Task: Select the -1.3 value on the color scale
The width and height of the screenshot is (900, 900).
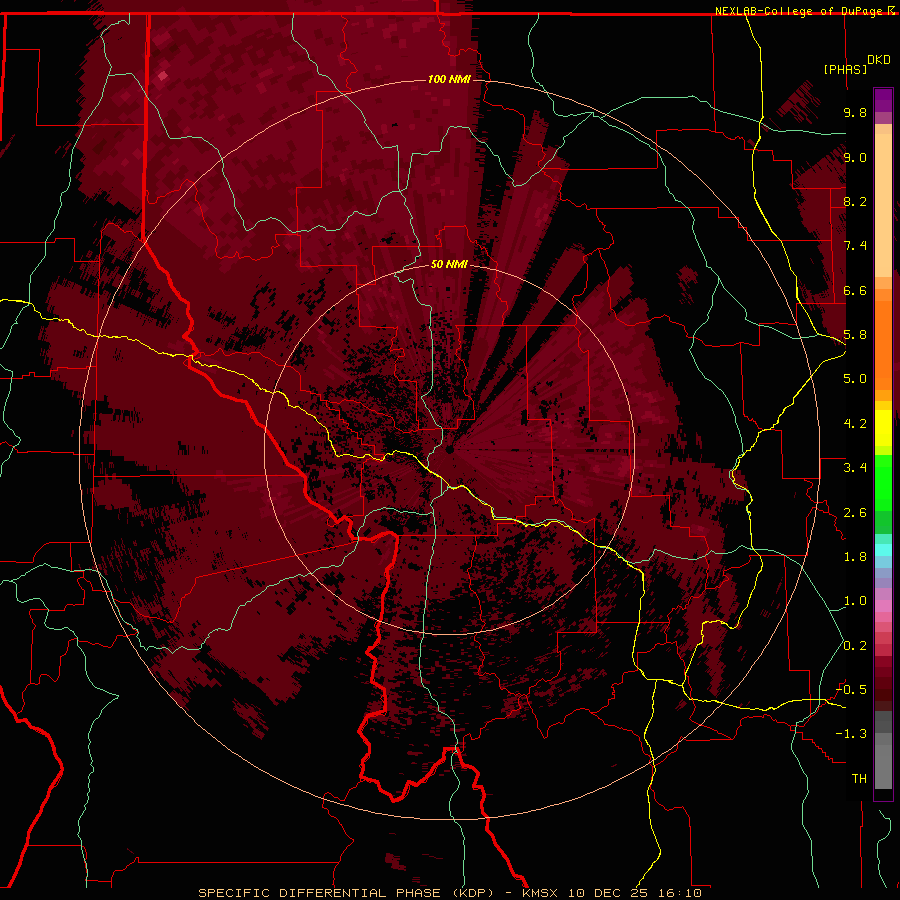Action: [851, 734]
